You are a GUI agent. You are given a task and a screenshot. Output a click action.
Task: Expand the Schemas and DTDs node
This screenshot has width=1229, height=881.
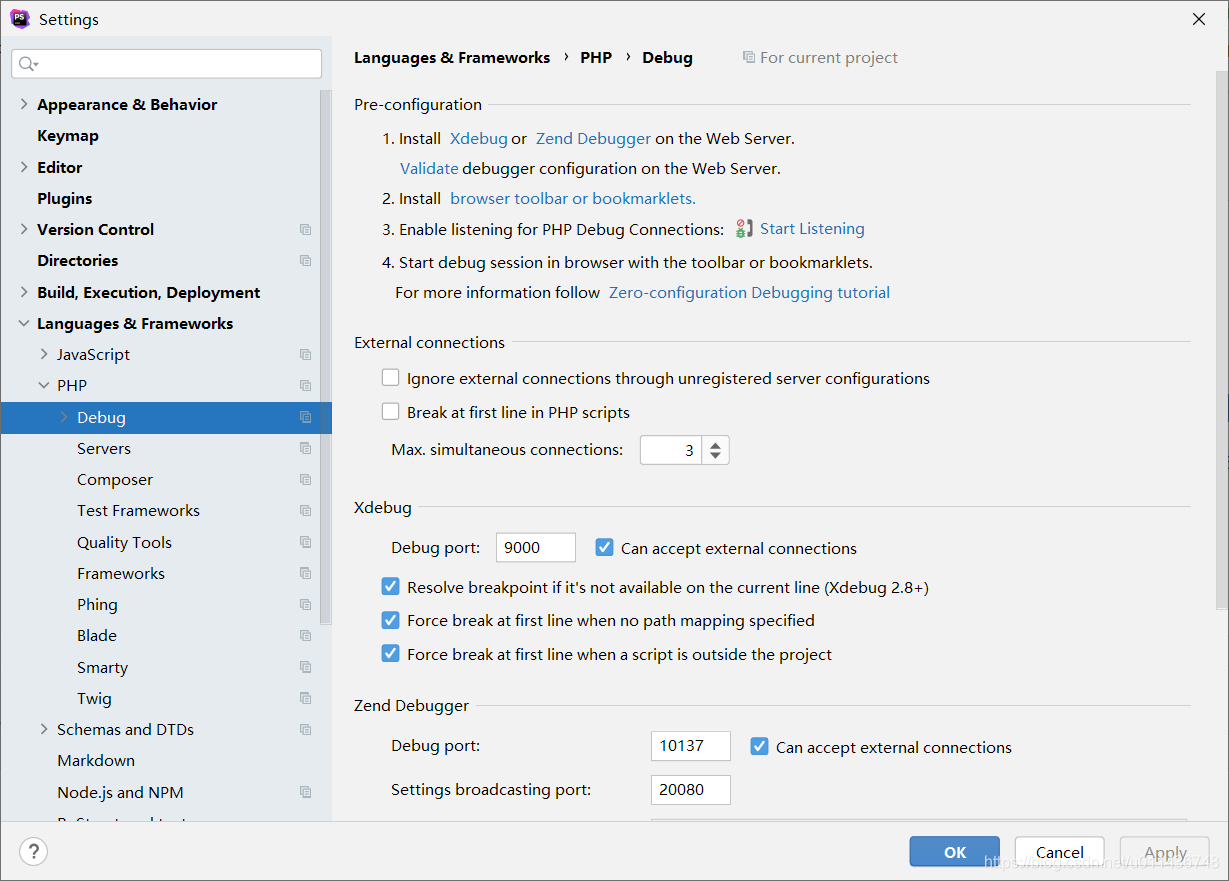(x=43, y=729)
